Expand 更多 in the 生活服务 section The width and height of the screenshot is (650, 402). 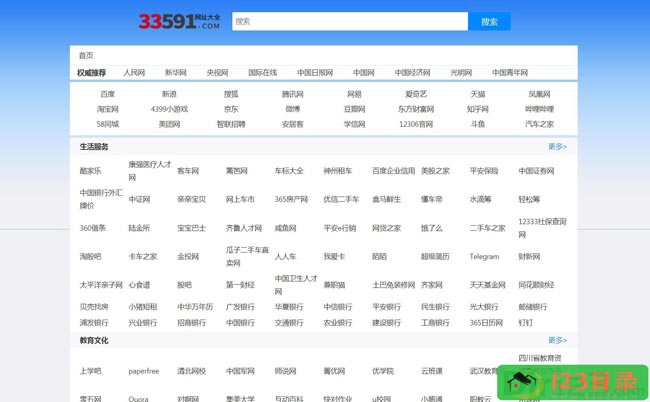tap(557, 147)
